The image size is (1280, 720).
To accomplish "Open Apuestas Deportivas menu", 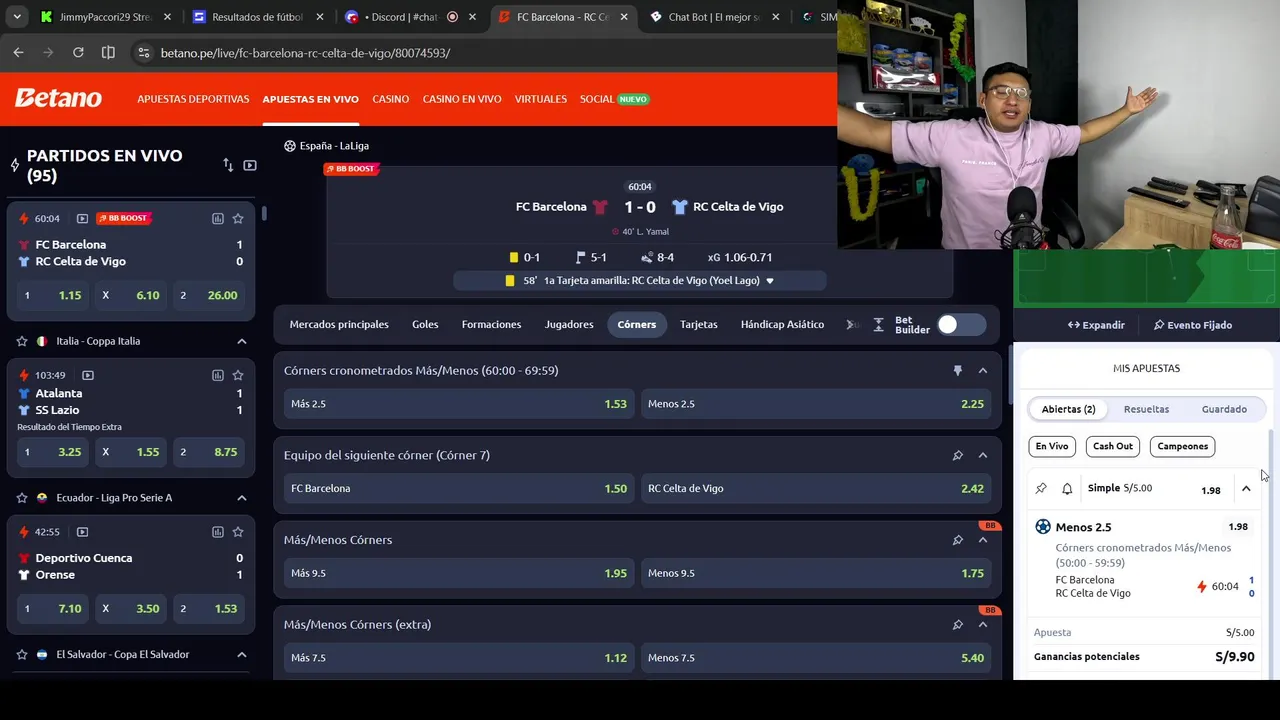I will point(193,99).
